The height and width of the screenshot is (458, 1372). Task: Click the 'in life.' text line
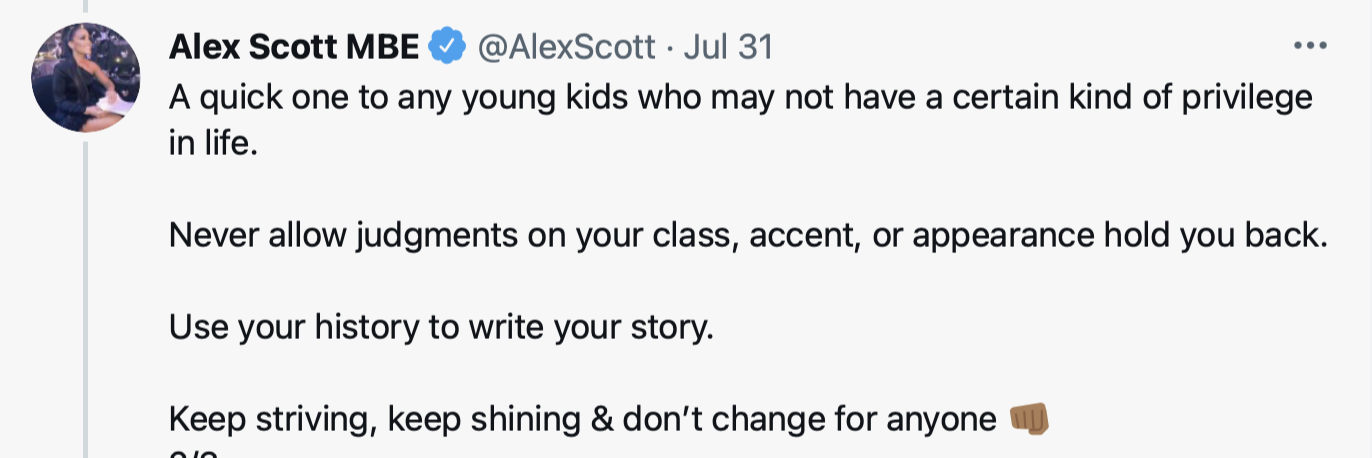click(x=213, y=142)
